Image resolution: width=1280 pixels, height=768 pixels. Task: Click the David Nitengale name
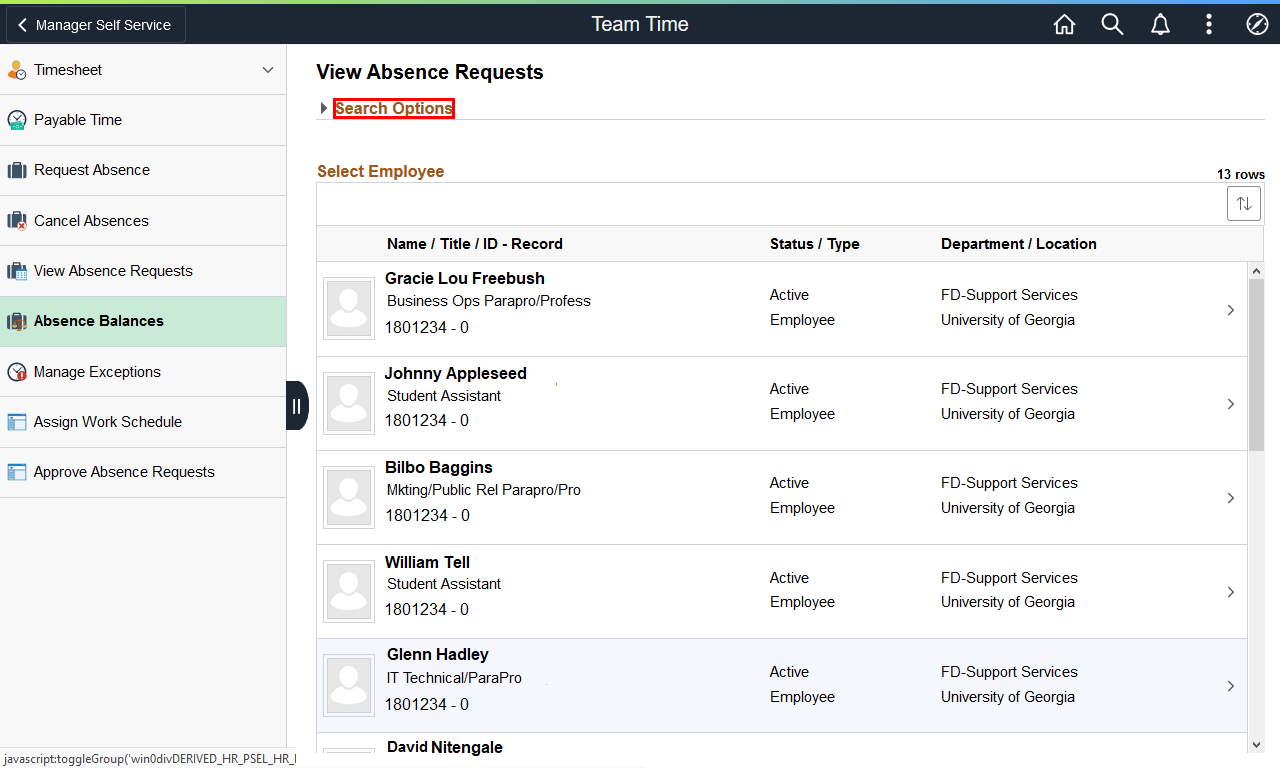coord(445,747)
